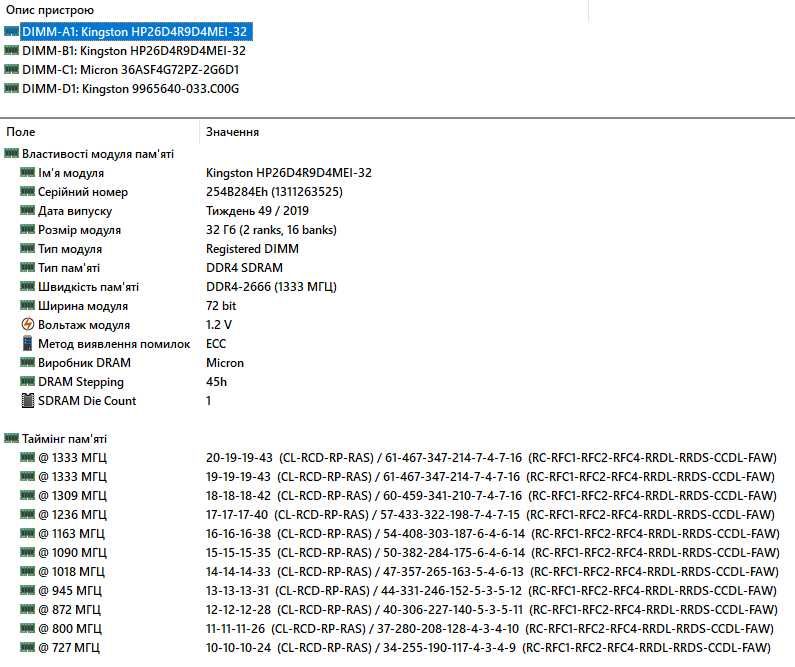Select the value '72 bit'
795x667 pixels.
221,306
